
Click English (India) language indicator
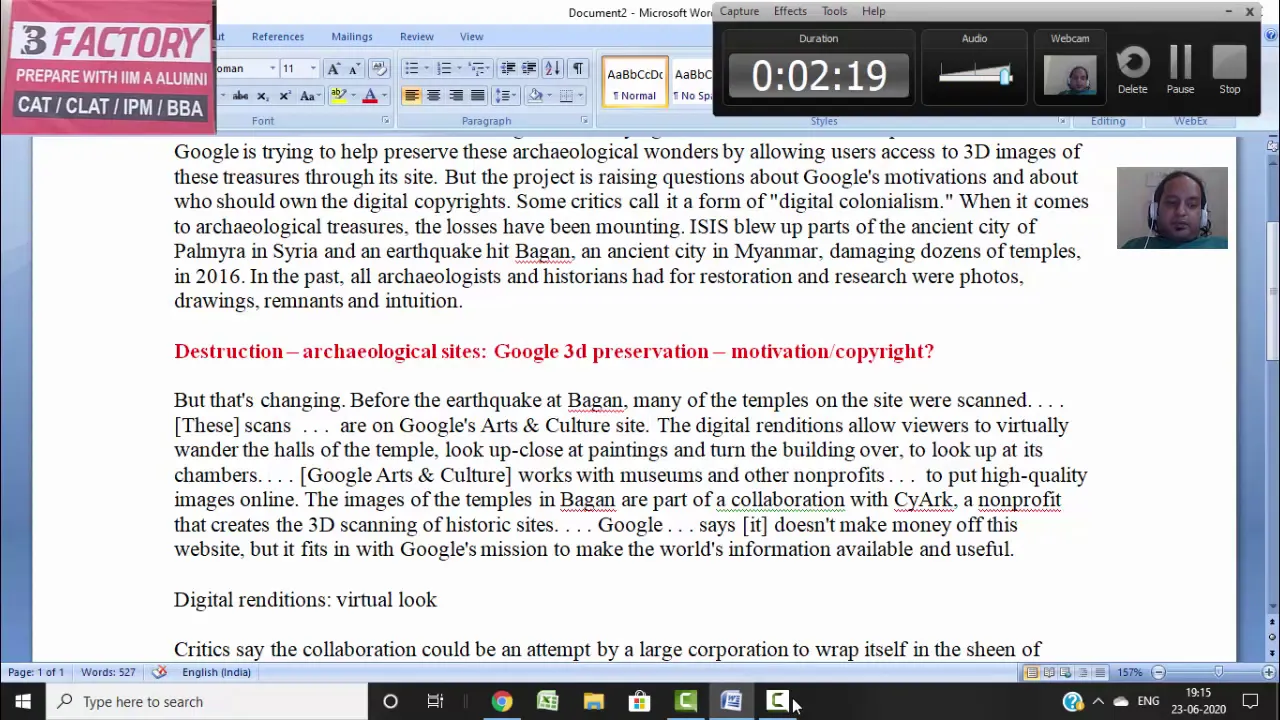(216, 672)
